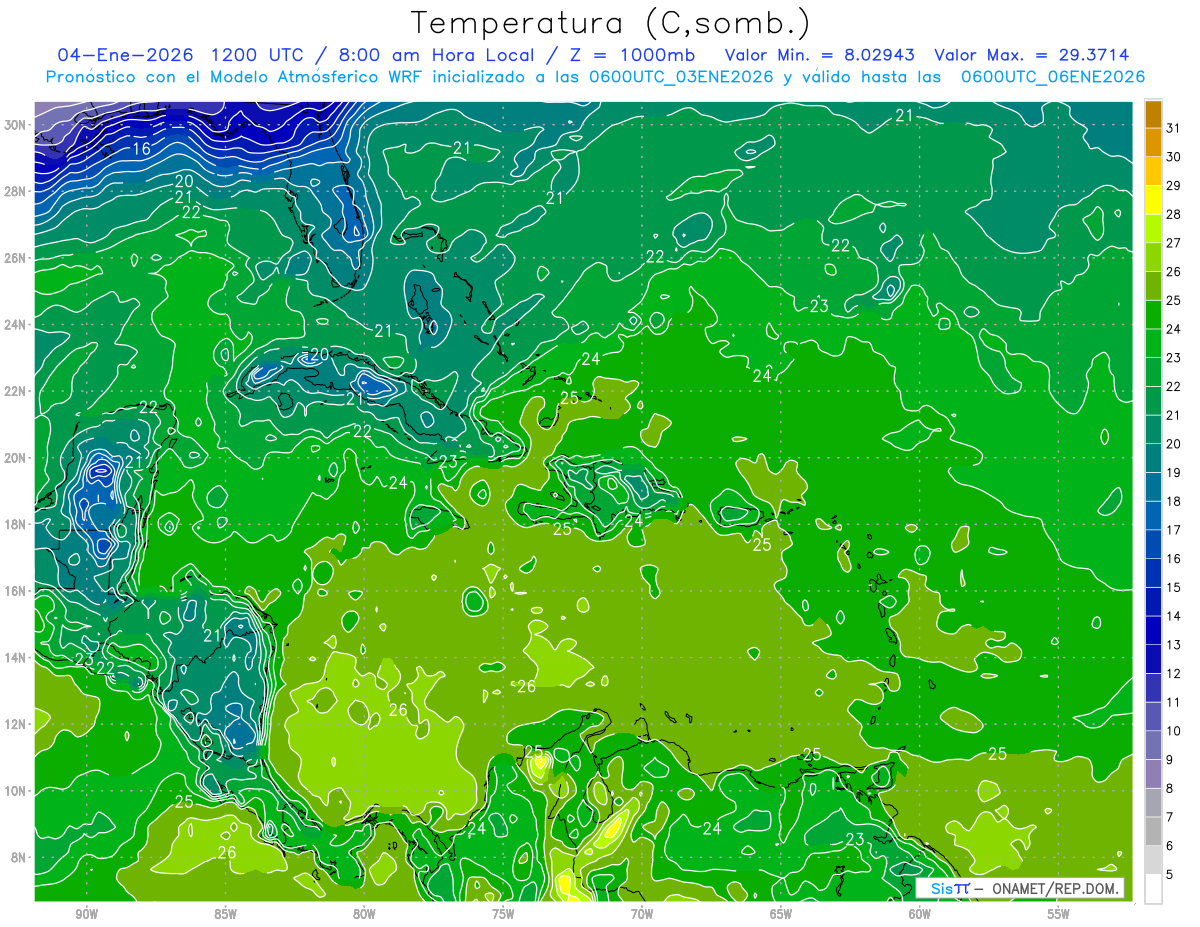Click the 8N latitude axis label
Screen dimensions: 1200x927
point(20,858)
